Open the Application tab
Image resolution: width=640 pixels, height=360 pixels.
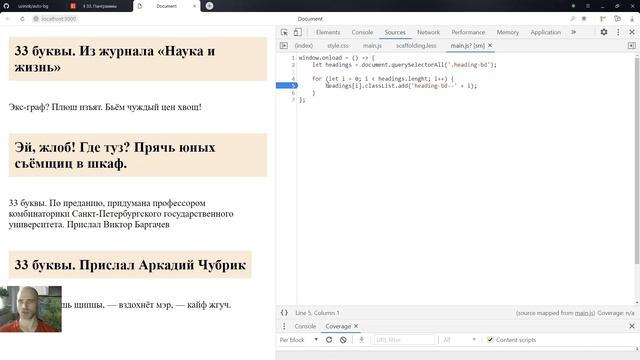[x=545, y=32]
